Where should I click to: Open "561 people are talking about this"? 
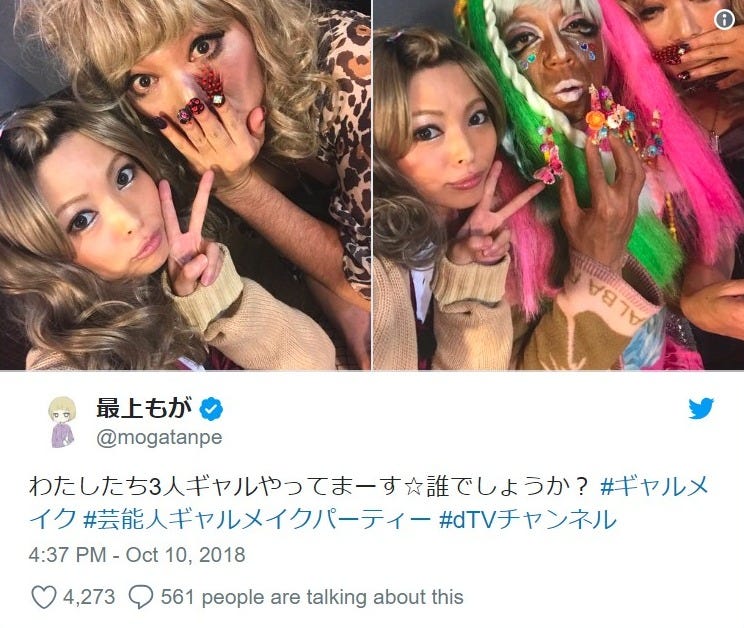pyautogui.click(x=312, y=597)
